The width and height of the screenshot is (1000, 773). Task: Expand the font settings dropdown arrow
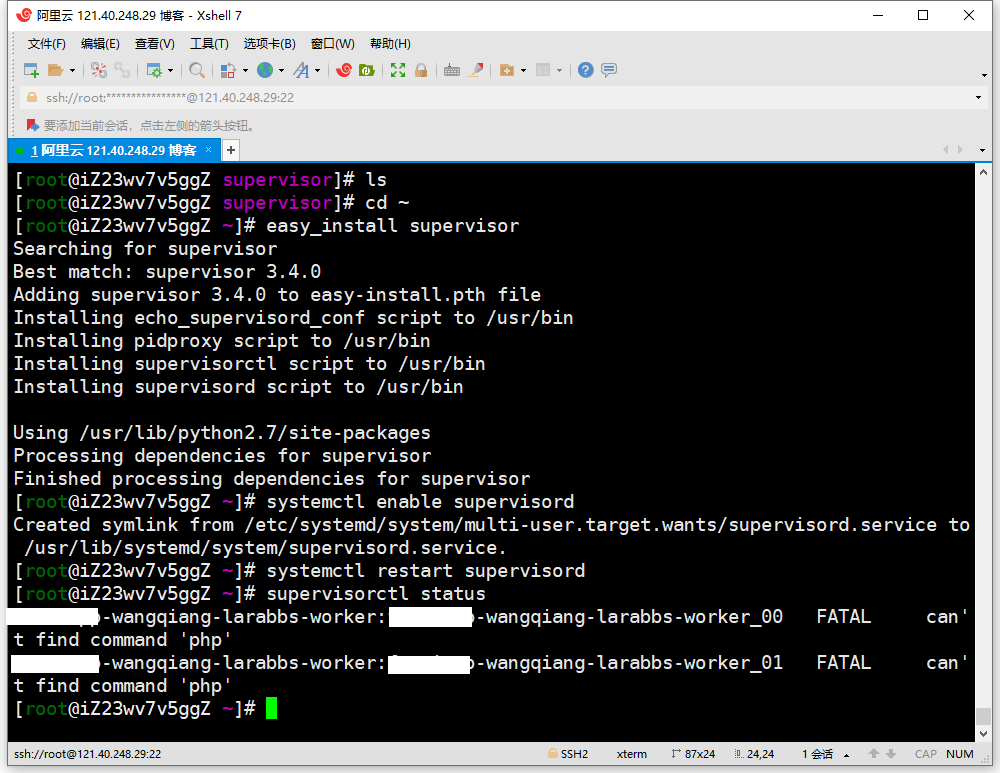coord(318,70)
